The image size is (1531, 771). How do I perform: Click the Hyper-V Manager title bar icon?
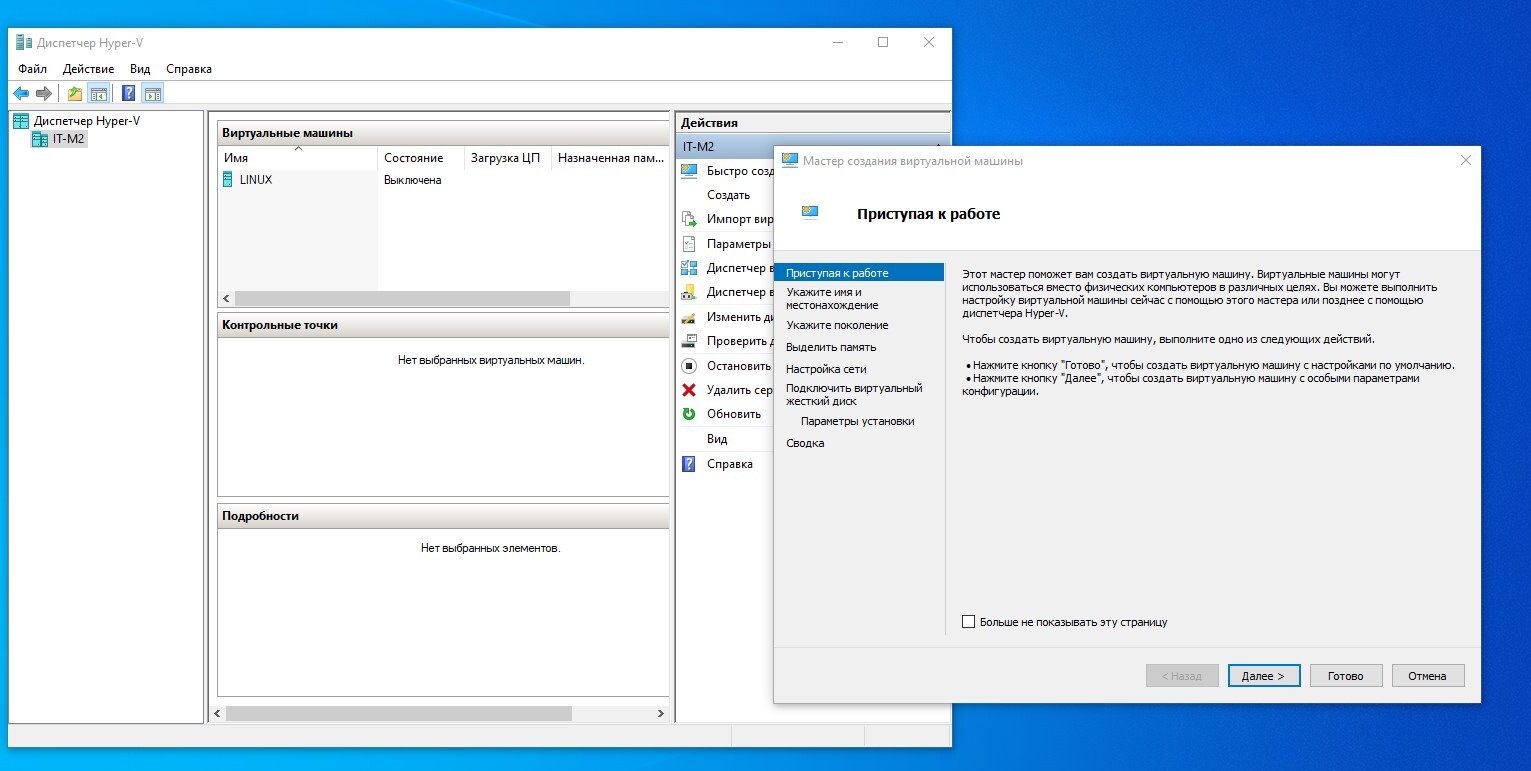tap(24, 43)
